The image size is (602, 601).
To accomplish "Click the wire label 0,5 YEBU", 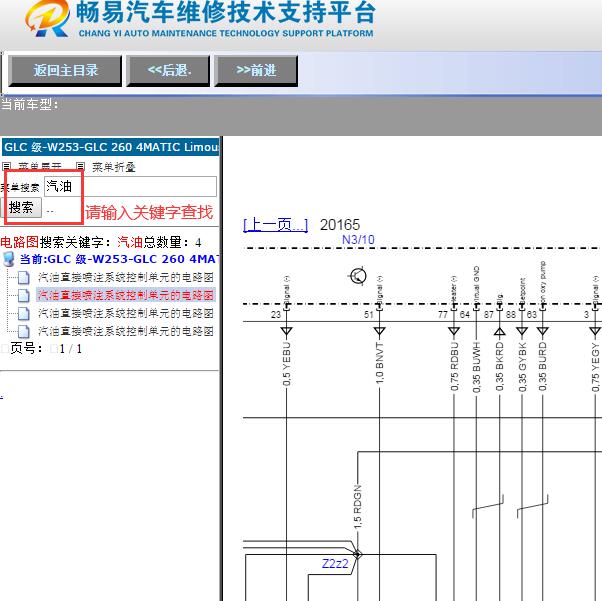I will [x=287, y=364].
